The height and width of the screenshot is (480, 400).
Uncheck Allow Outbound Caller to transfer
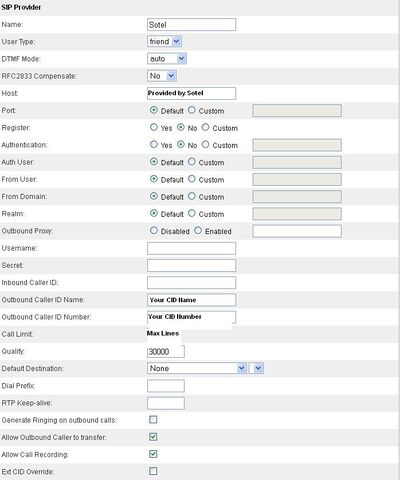153,437
